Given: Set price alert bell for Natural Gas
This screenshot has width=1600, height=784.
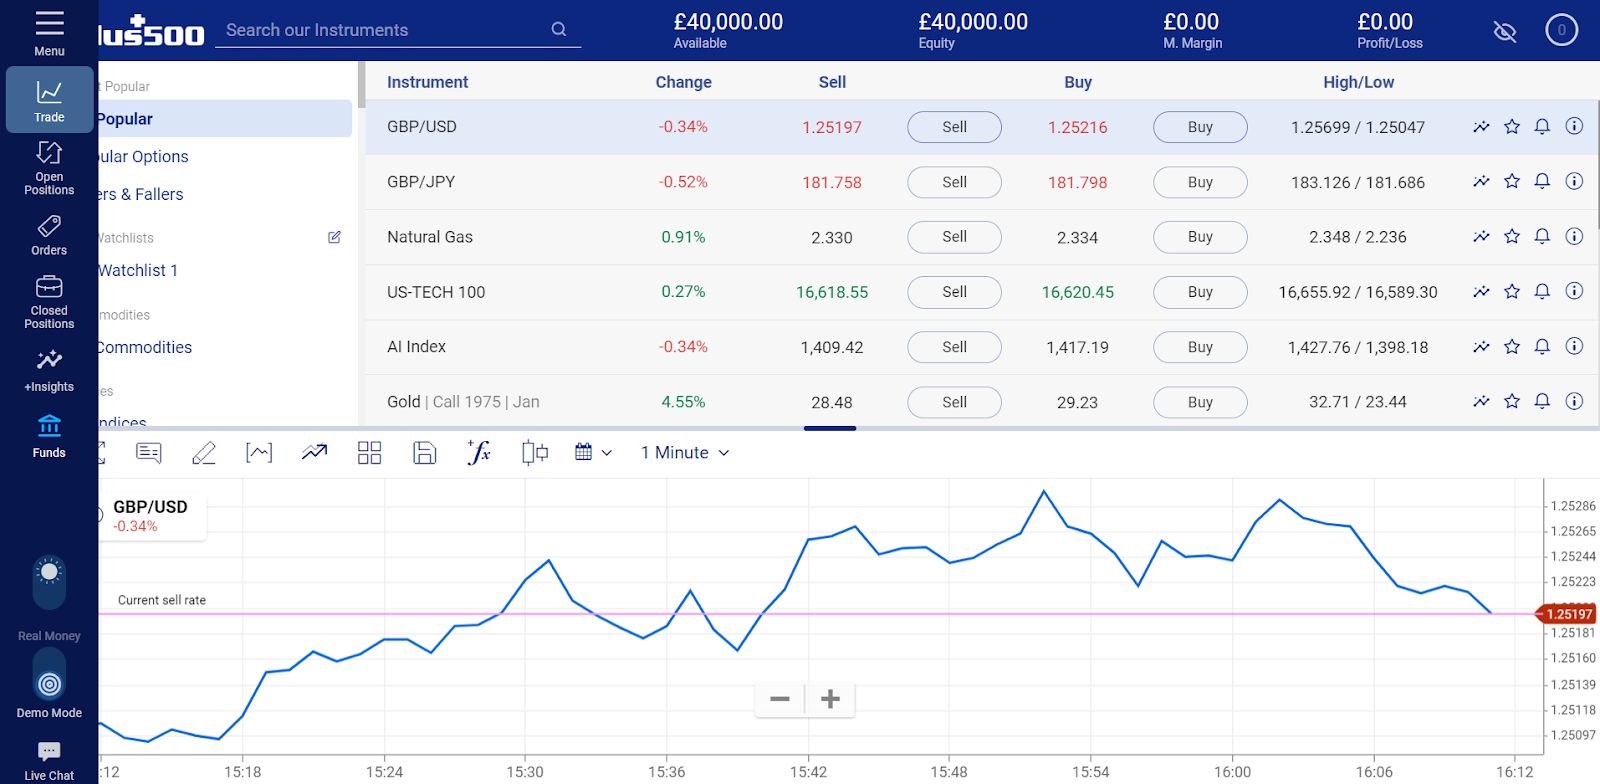Looking at the screenshot, I should tap(1542, 237).
